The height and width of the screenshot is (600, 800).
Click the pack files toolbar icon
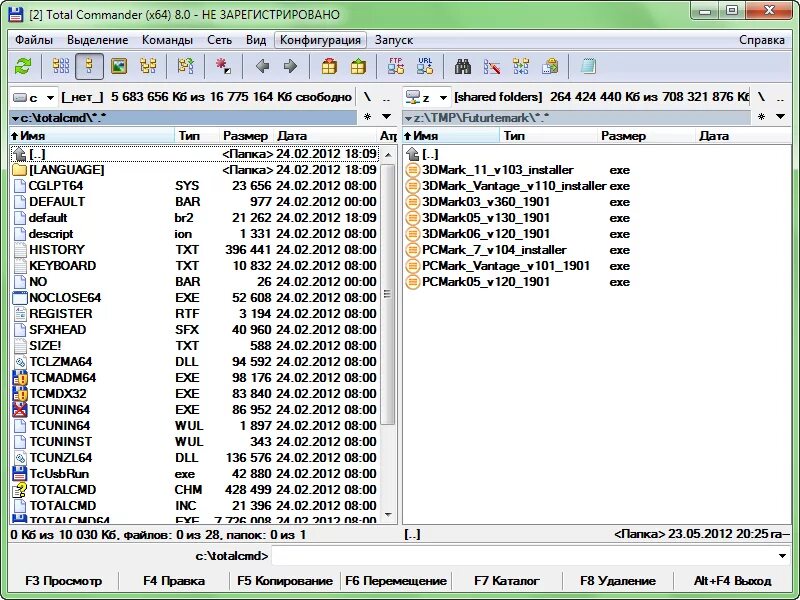(329, 66)
